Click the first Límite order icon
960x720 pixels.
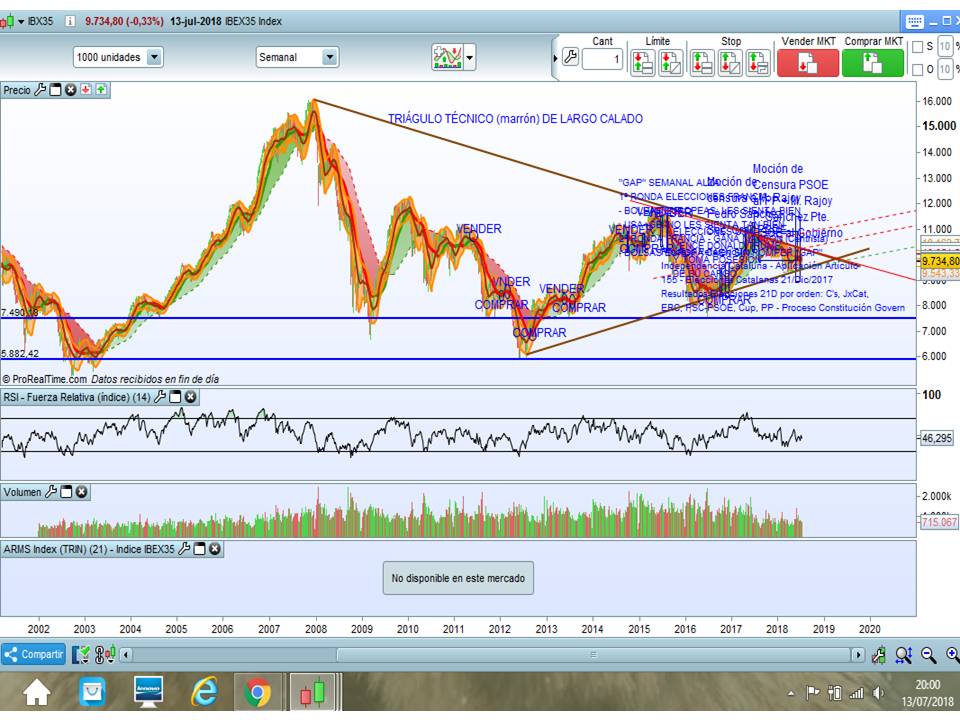[x=643, y=62]
